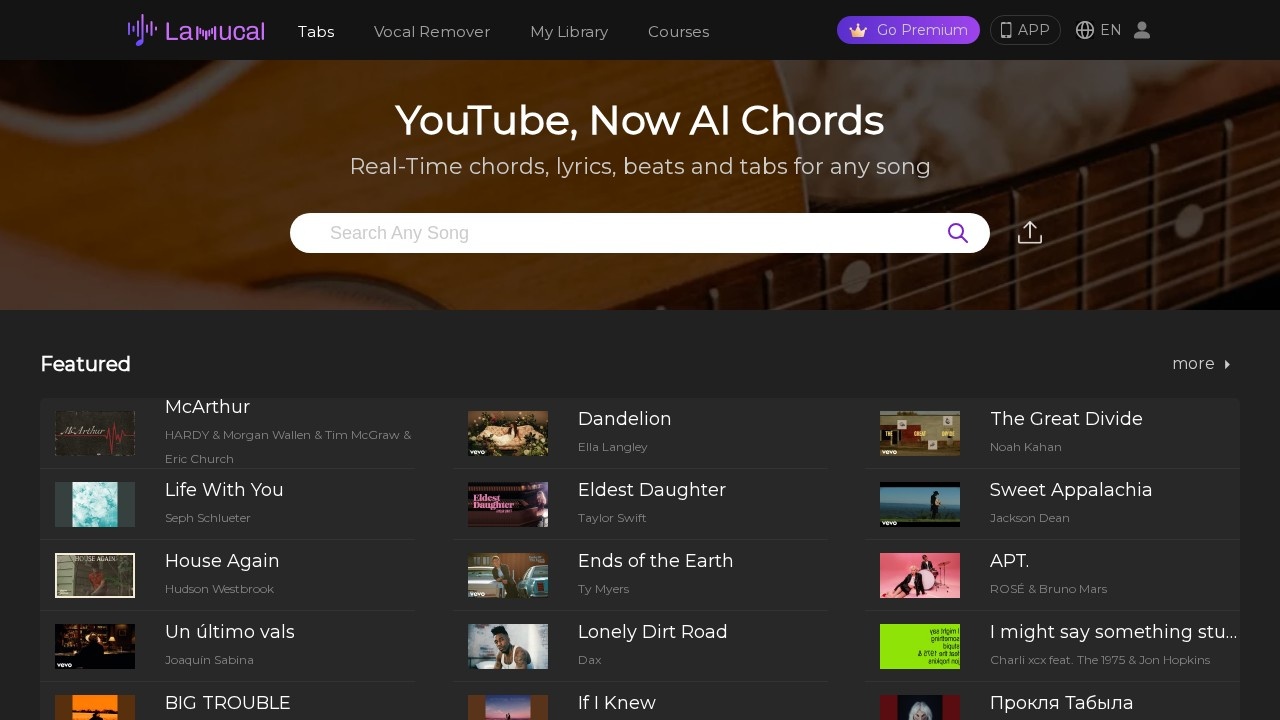Open the EN language selector

pos(1110,30)
